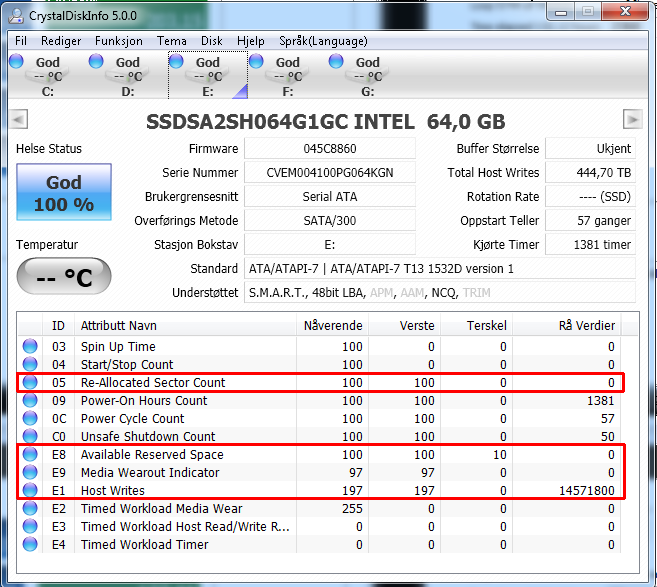Viewport: 657px width, 587px height.
Task: Open the Tema menu
Action: point(172,41)
